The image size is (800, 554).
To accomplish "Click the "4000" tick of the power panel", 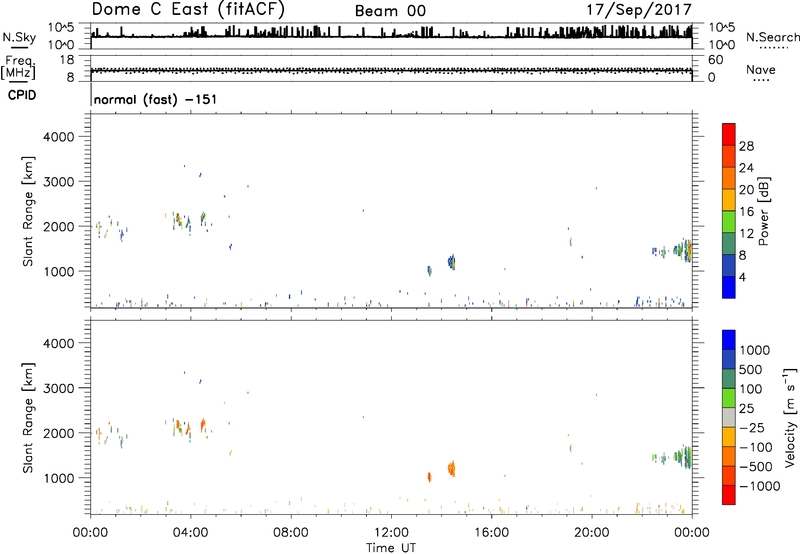I will (59, 137).
